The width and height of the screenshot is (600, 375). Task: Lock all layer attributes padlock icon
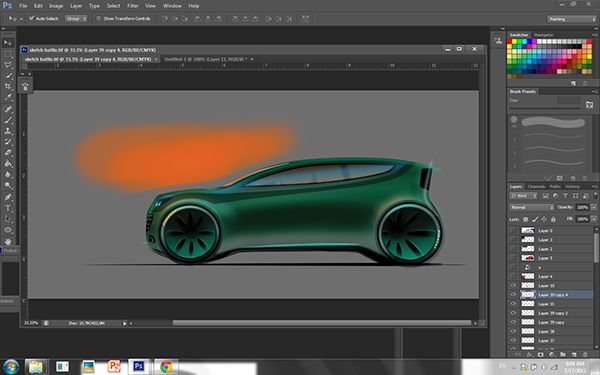553,219
